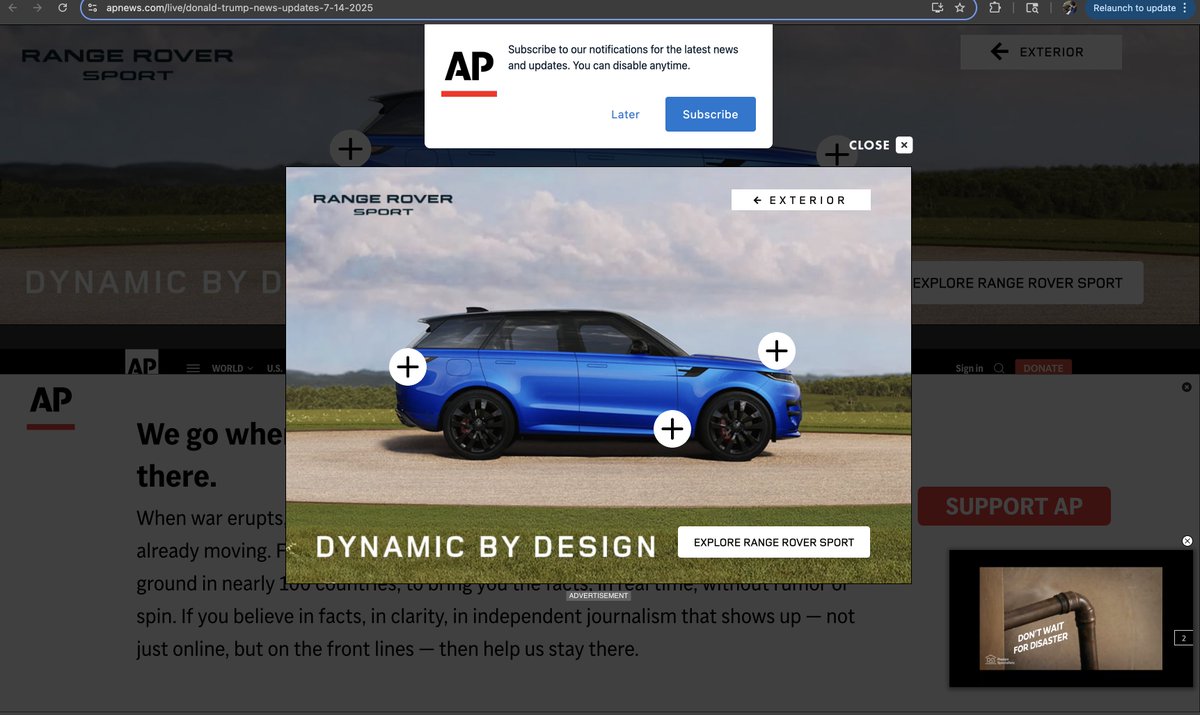Screen dimensions: 1200x715
Task: Open the side panel icon in toolbar
Action: [1032, 8]
